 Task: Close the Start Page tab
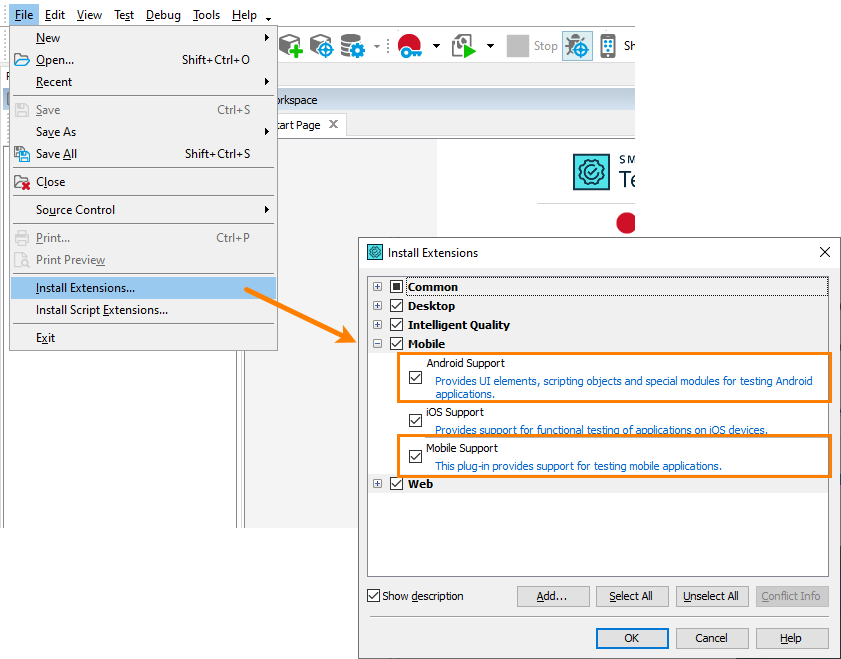point(334,125)
